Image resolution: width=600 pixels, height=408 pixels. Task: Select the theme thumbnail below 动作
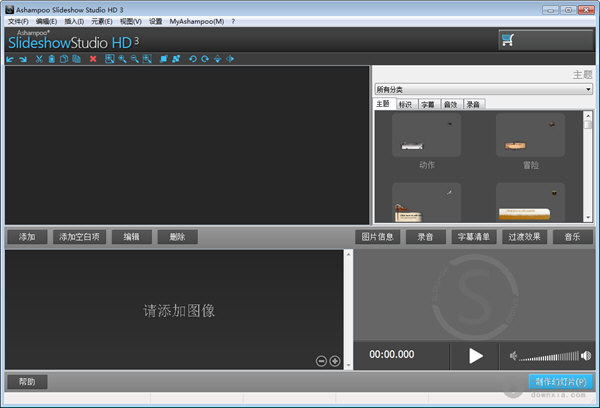point(426,202)
